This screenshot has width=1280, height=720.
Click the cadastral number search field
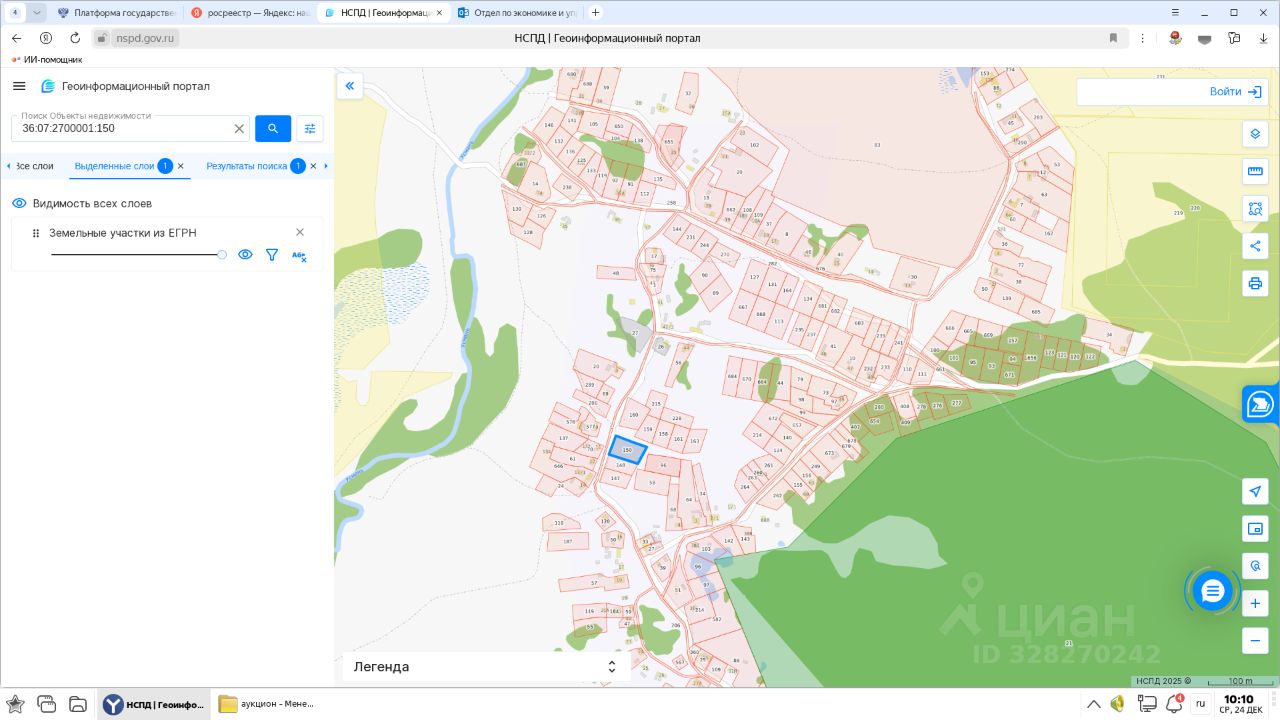coord(120,129)
